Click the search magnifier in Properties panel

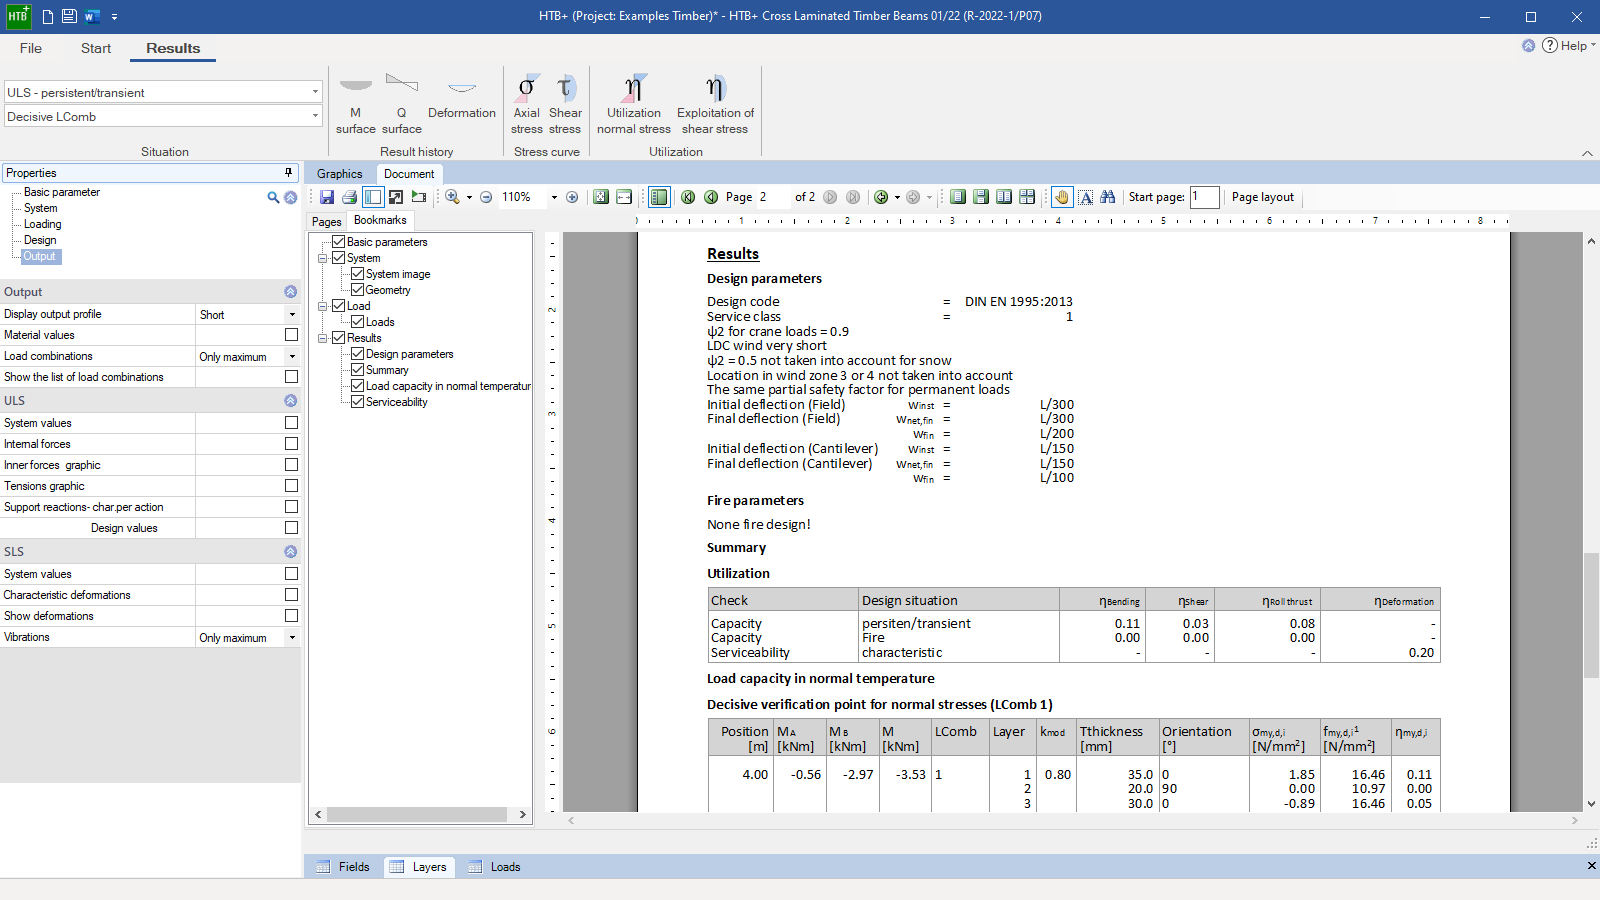(x=273, y=198)
